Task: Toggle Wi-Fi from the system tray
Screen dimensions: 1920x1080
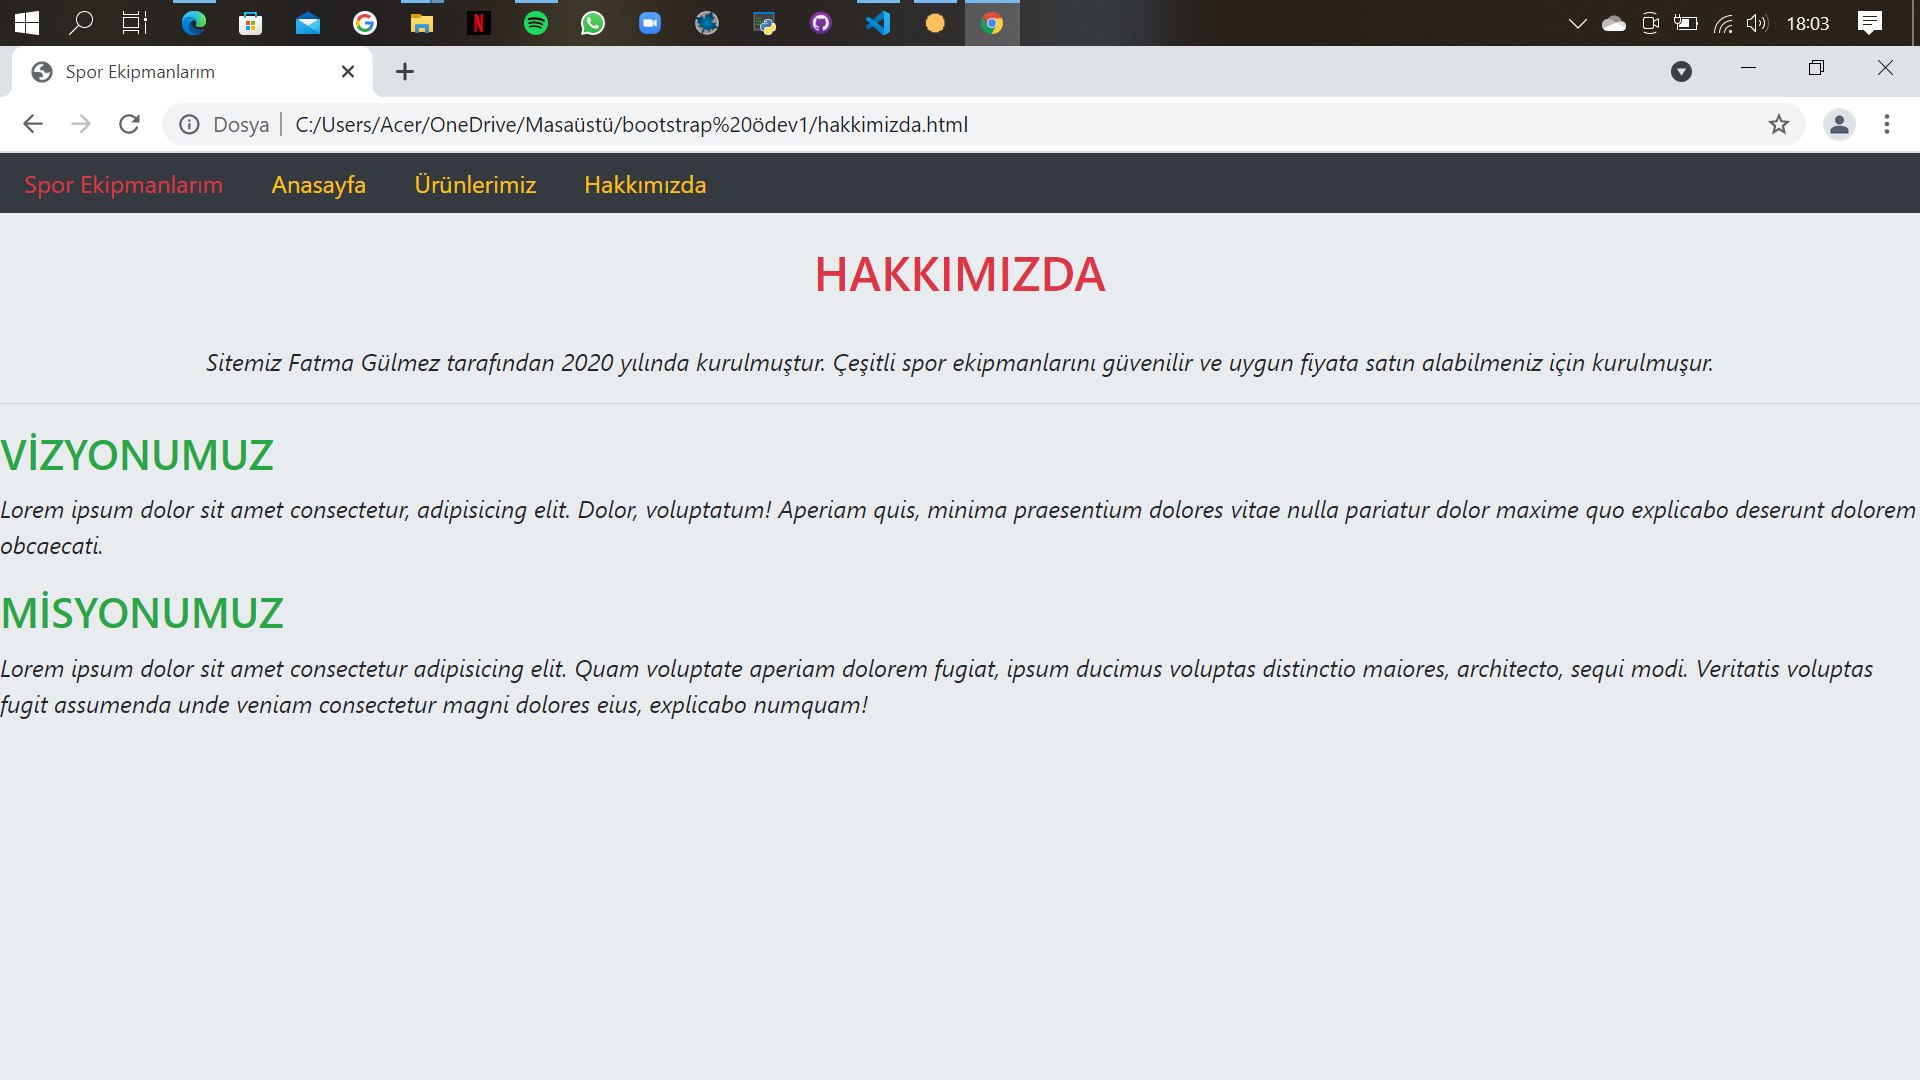Action: point(1724,22)
